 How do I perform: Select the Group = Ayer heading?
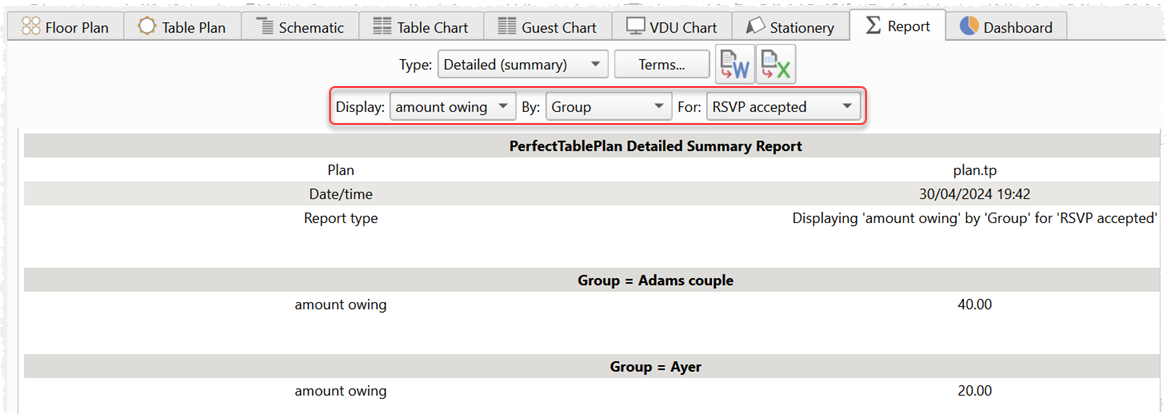[655, 367]
